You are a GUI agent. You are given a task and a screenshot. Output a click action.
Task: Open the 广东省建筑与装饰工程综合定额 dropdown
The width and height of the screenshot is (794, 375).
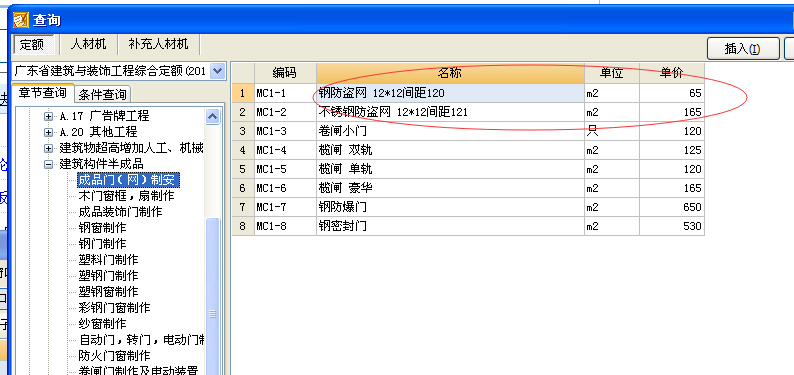[217, 71]
